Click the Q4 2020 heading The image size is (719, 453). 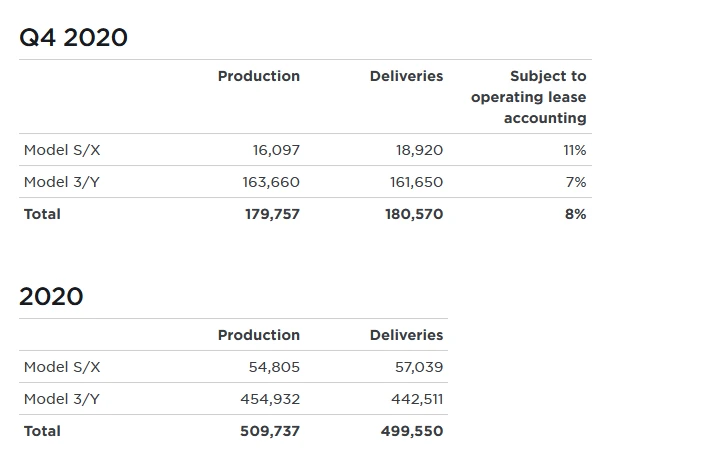coord(74,38)
